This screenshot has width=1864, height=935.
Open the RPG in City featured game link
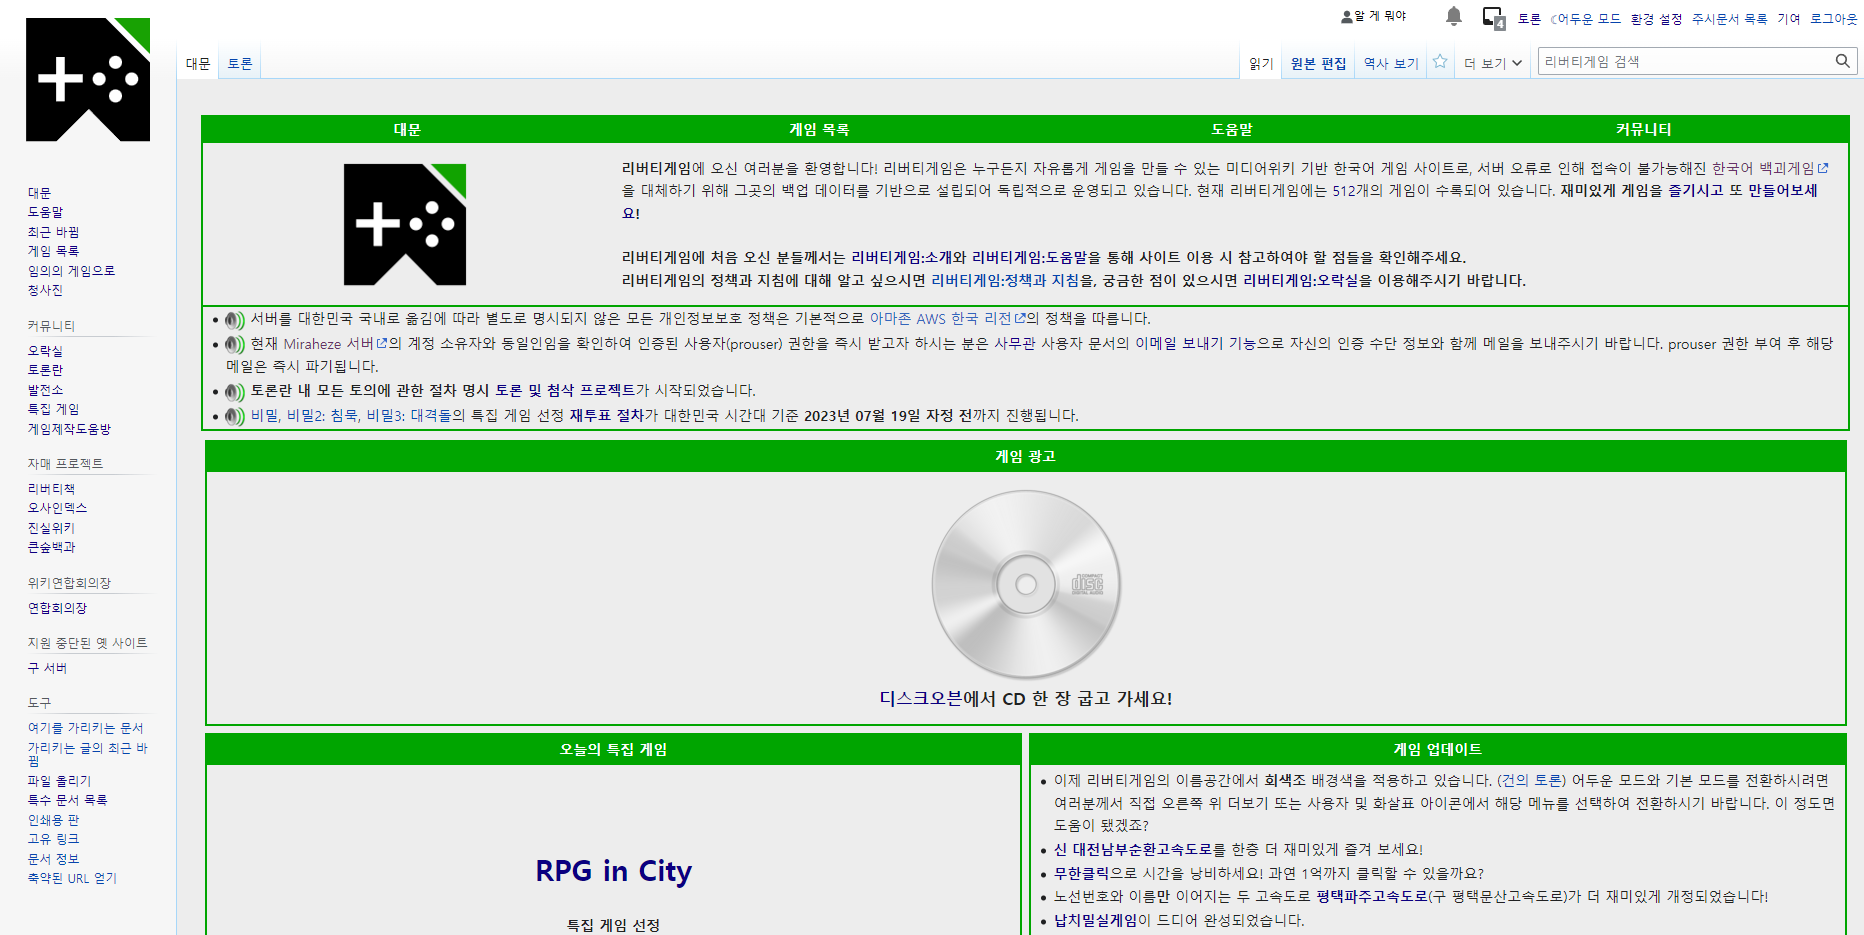pyautogui.click(x=613, y=871)
